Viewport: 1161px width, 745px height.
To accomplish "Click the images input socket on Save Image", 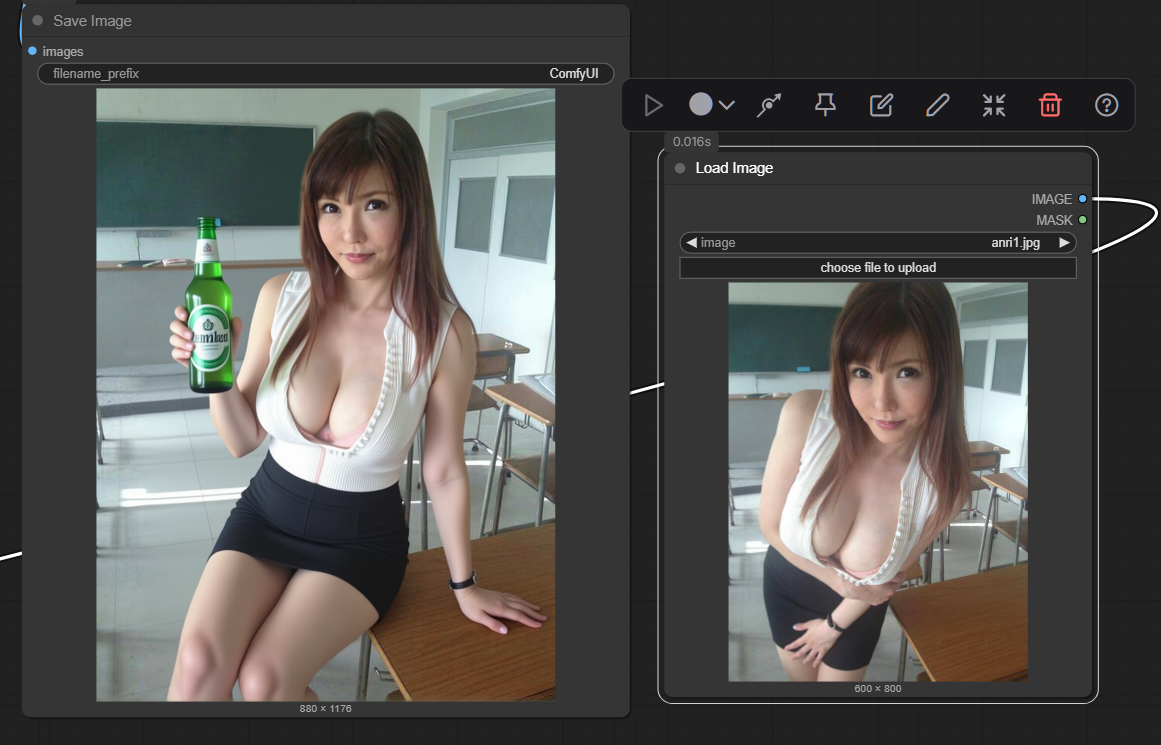I will pyautogui.click(x=33, y=51).
